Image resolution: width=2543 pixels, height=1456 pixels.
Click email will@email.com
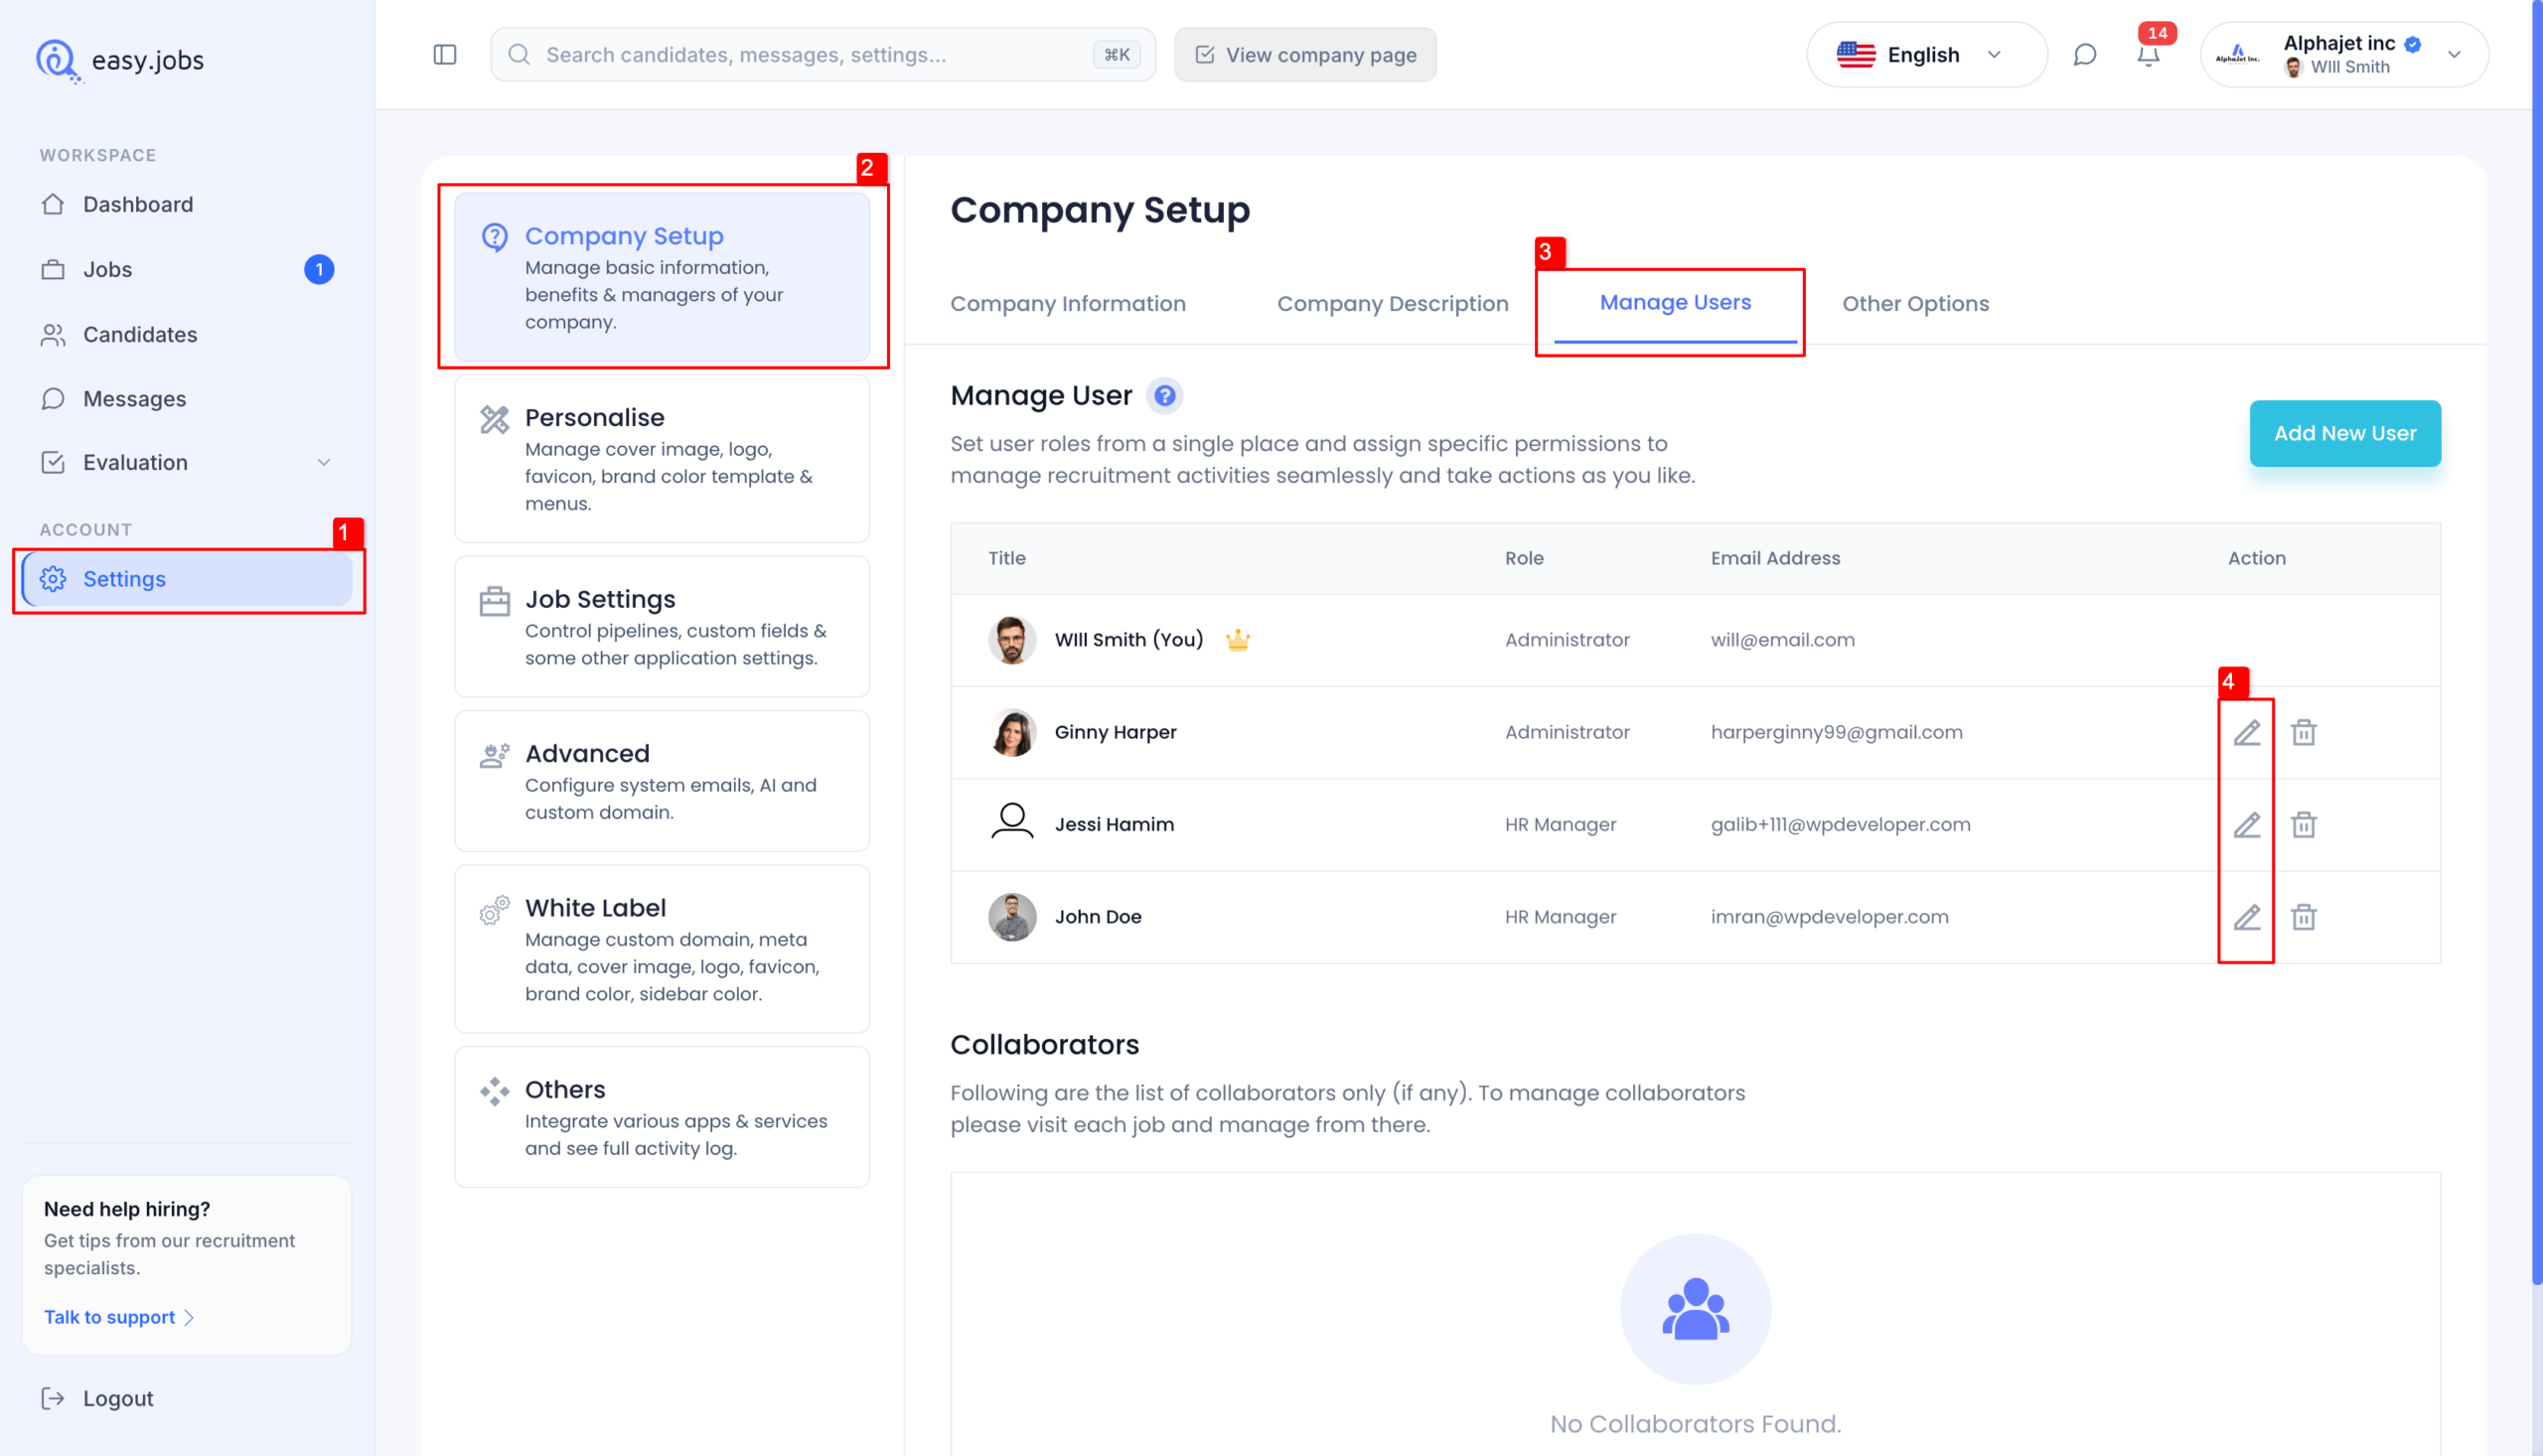[x=1782, y=640]
